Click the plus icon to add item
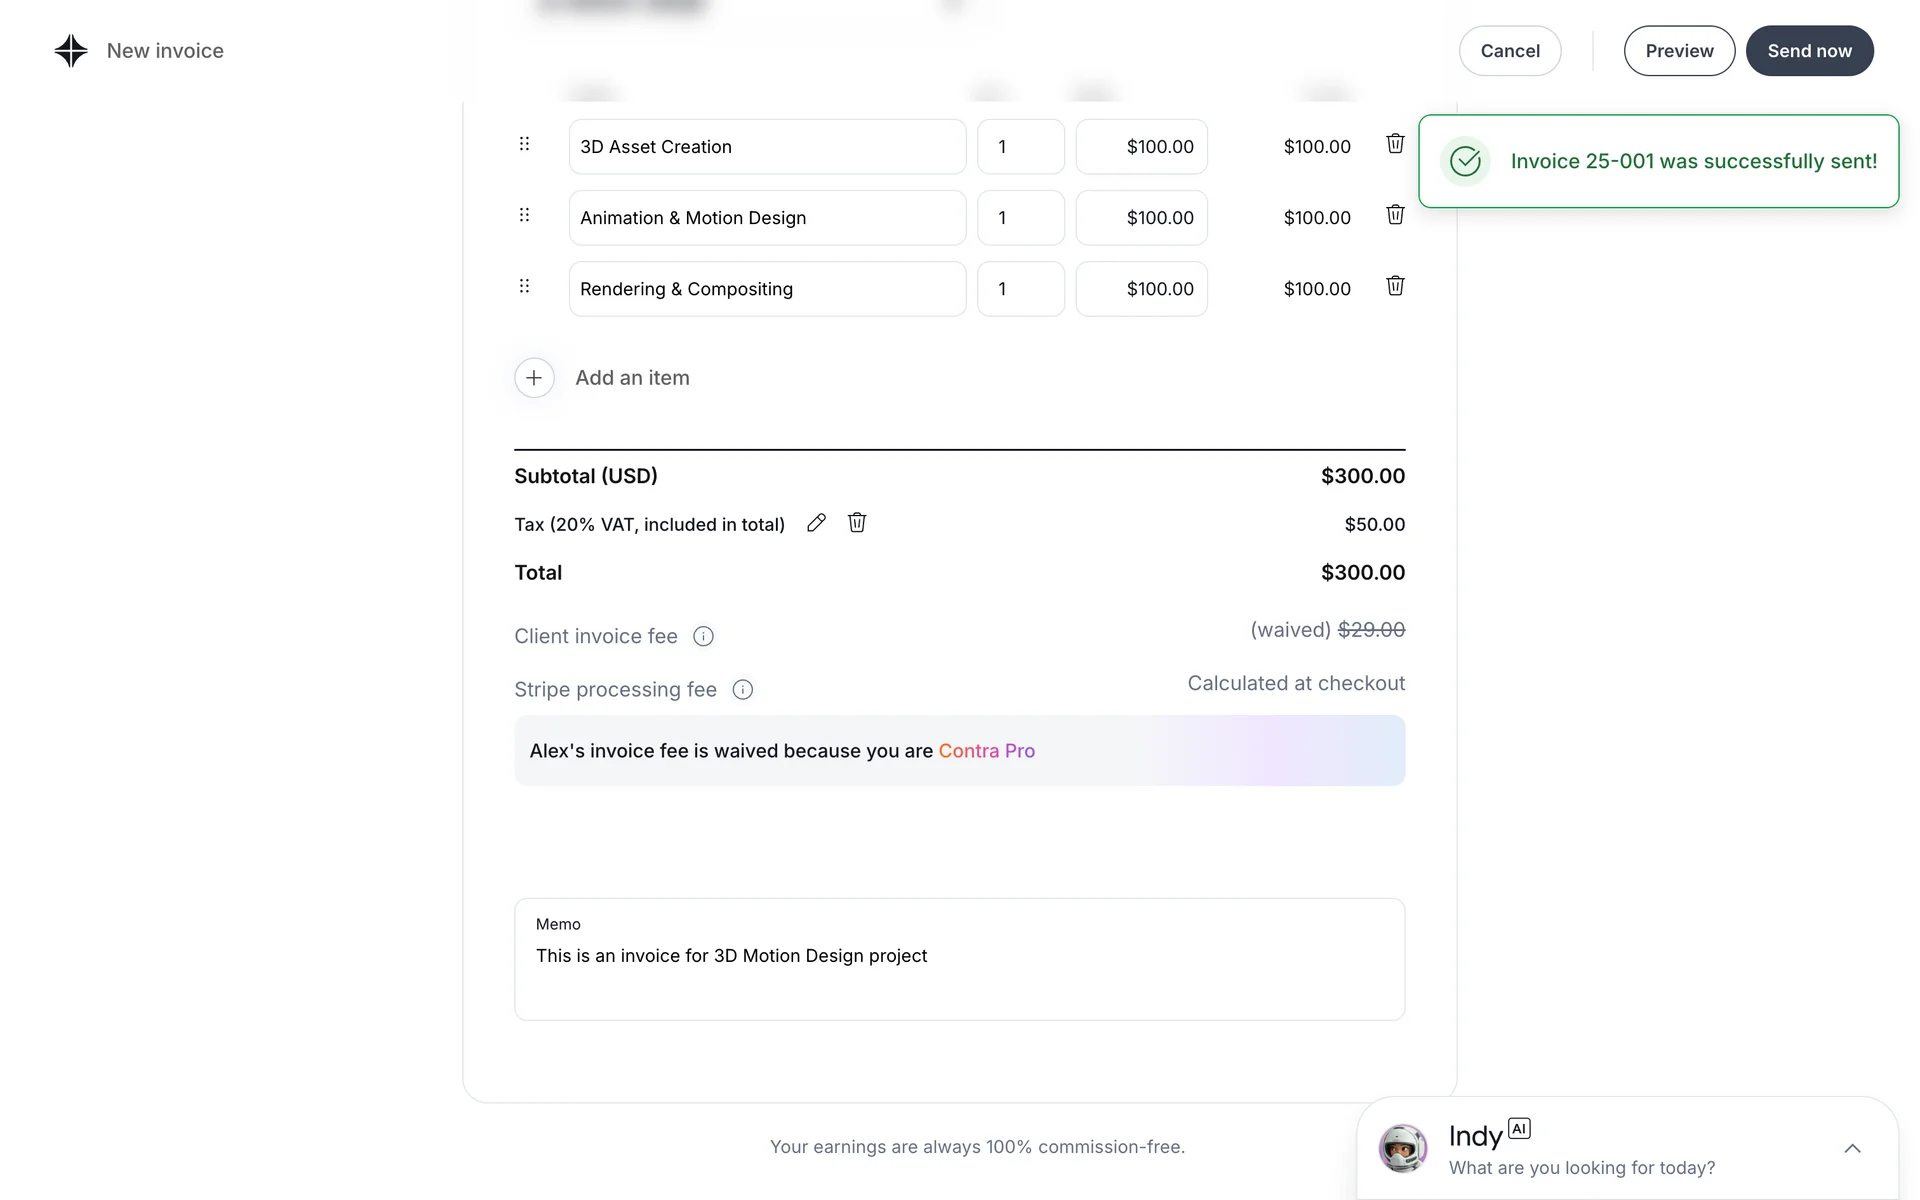Screen dimensions: 1920x1200 (x=534, y=378)
